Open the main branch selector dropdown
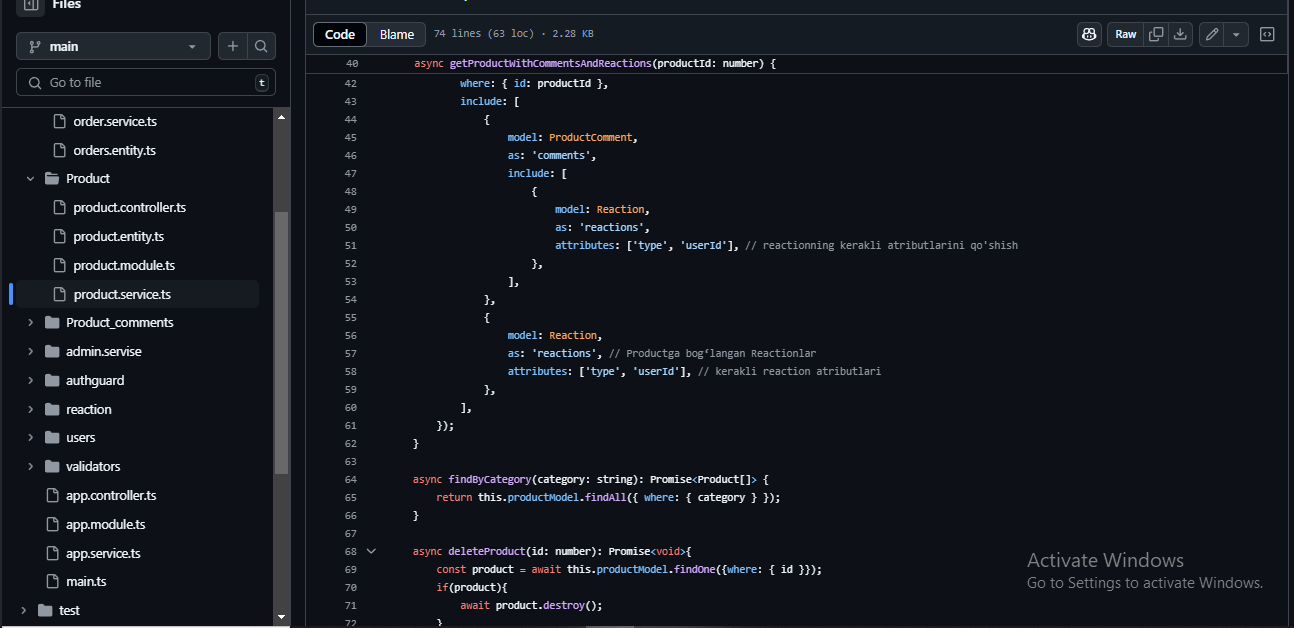 pyautogui.click(x=113, y=46)
